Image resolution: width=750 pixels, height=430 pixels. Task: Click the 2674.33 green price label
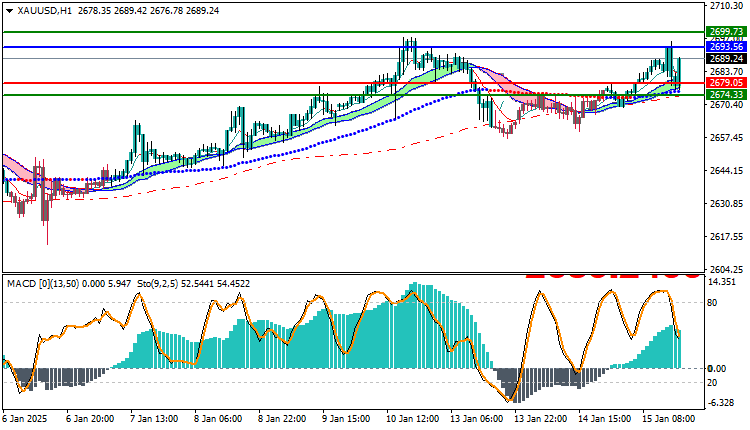coord(726,95)
